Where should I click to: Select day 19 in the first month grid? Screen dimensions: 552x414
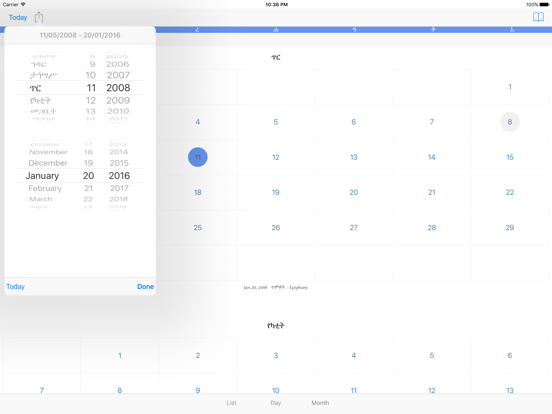tap(276, 192)
